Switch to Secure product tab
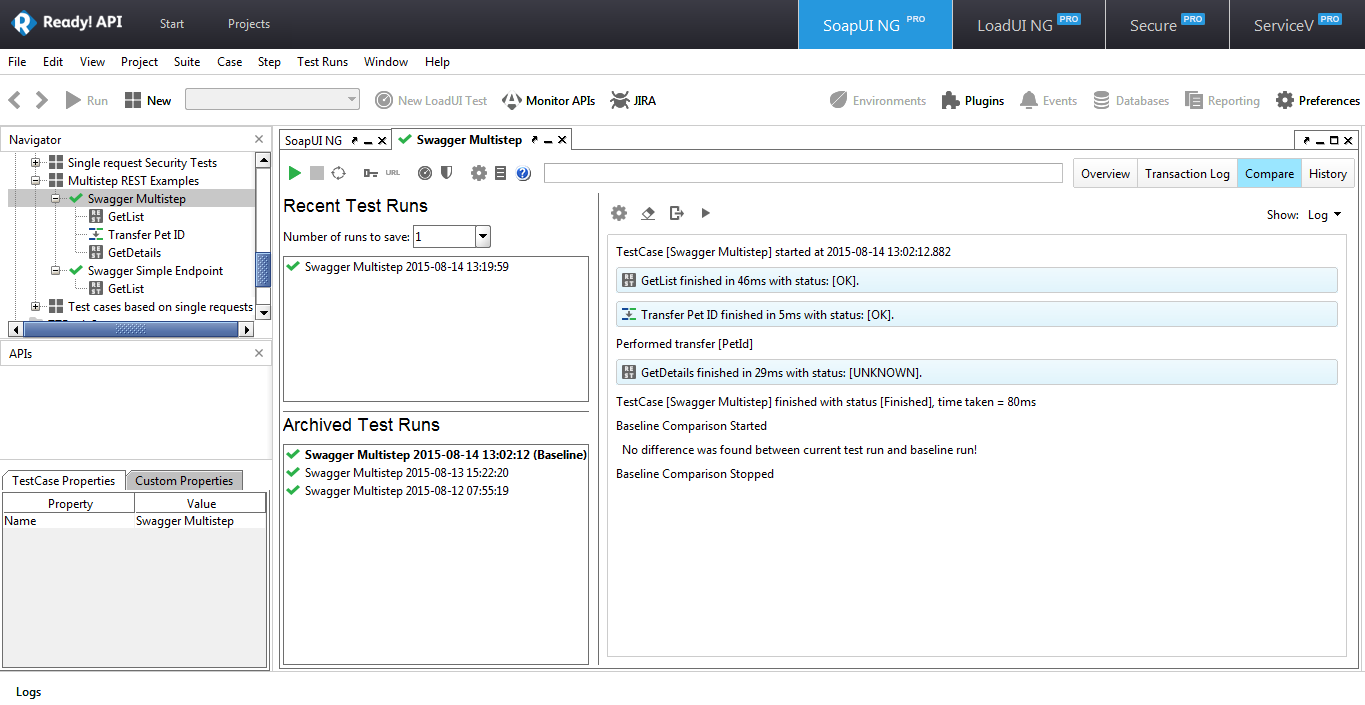The width and height of the screenshot is (1365, 705). pyautogui.click(x=1166, y=25)
